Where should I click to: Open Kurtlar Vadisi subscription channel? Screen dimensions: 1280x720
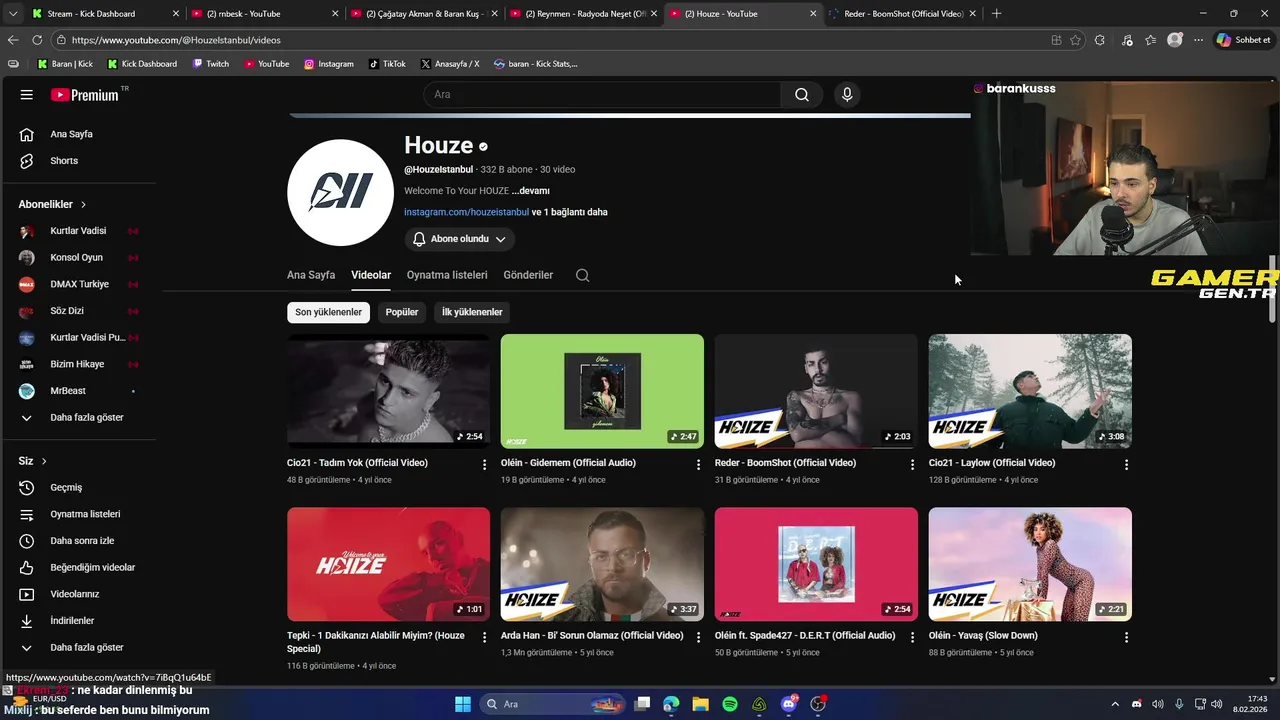[80, 231]
